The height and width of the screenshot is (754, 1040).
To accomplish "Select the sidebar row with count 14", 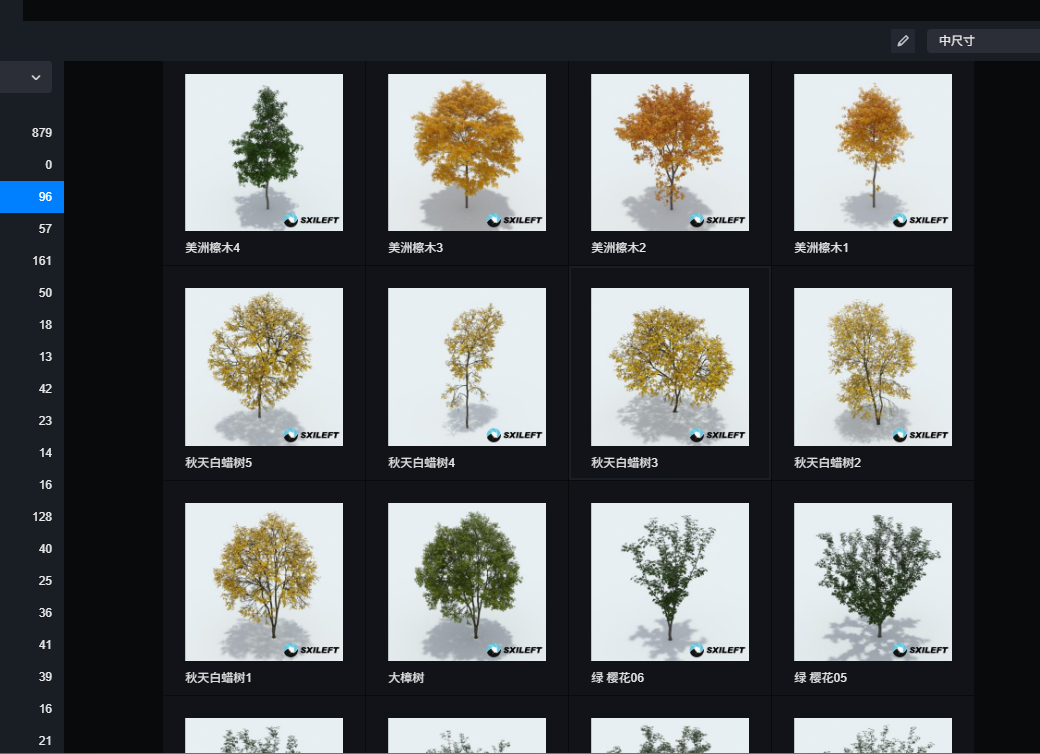I will point(32,453).
